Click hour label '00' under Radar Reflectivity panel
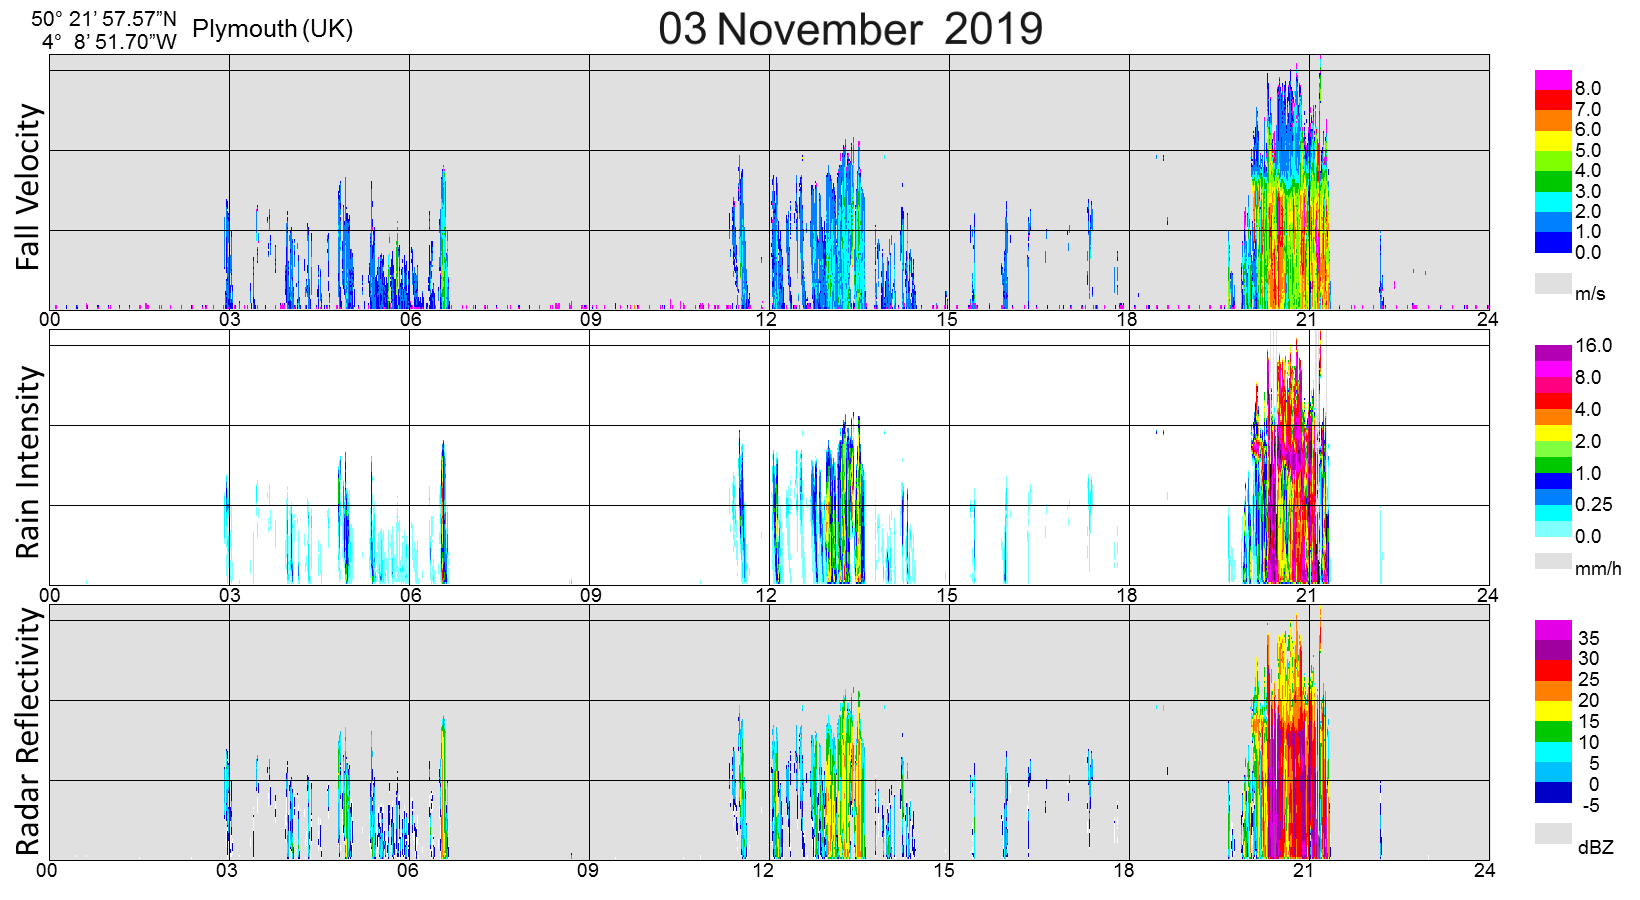Image resolution: width=1640 pixels, height=900 pixels. pos(47,870)
